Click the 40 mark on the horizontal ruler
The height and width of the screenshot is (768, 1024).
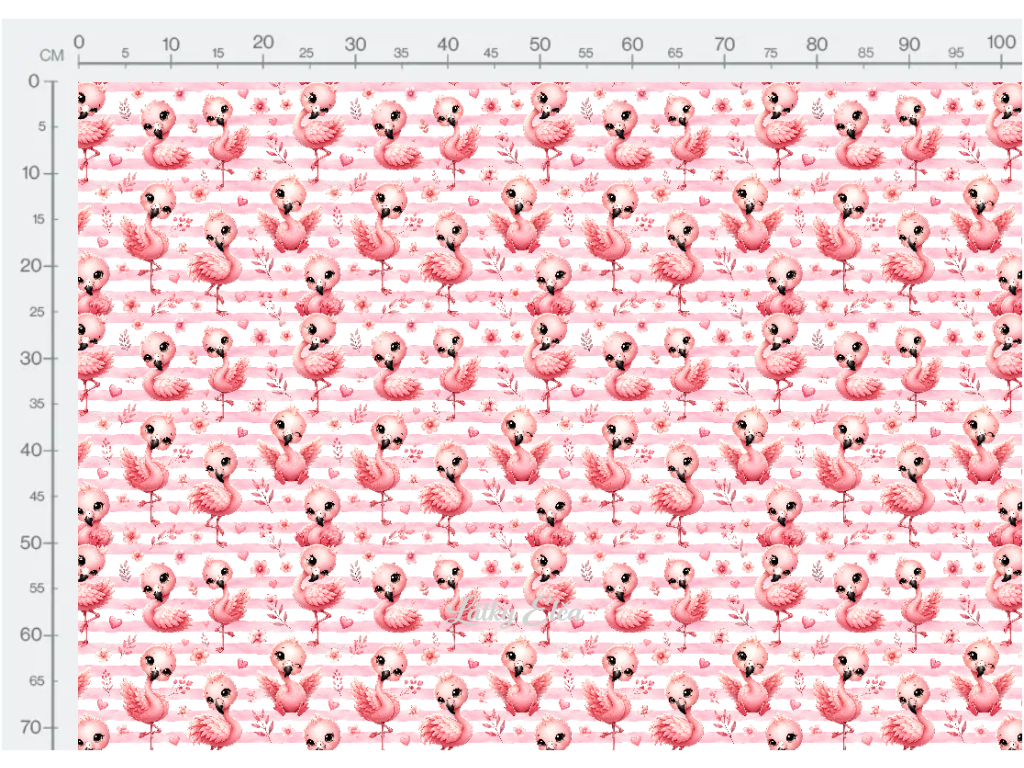[447, 44]
